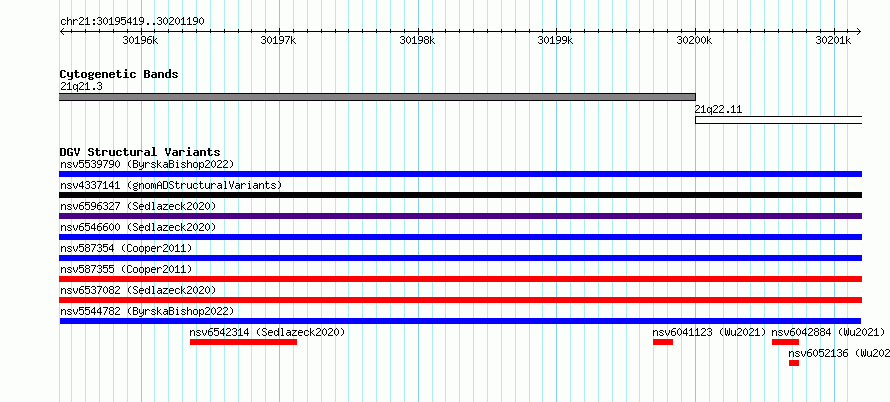
Task: Click the nsv6041123 (Wu2021) label
Action: coord(710,332)
